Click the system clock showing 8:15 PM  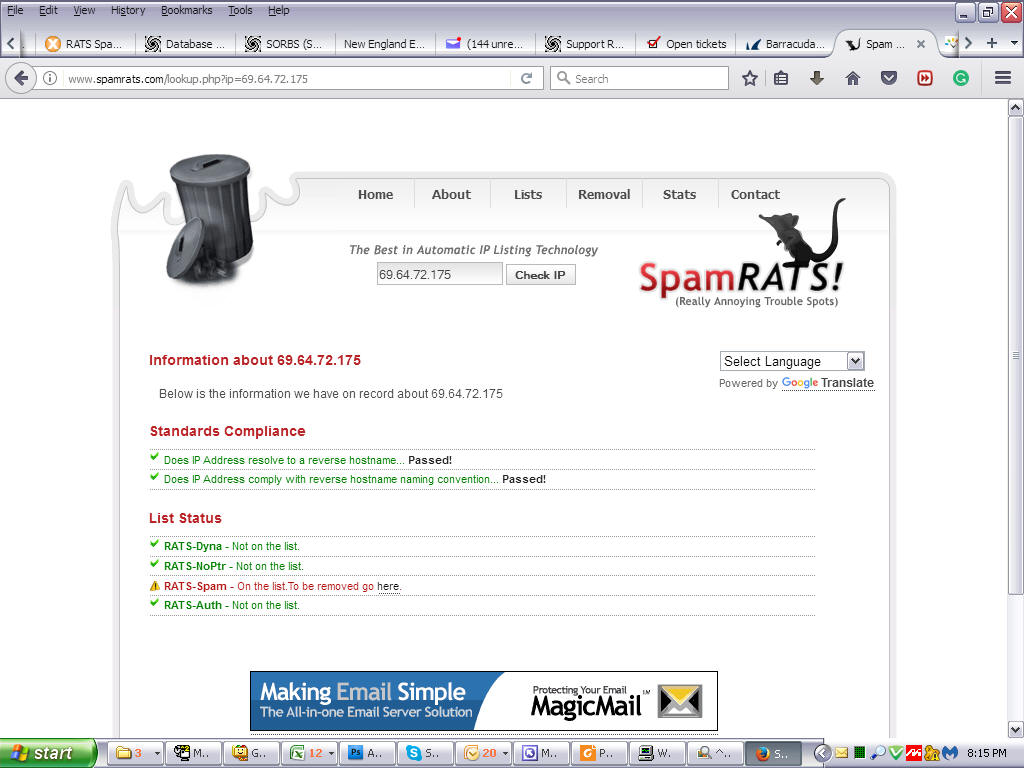click(987, 754)
